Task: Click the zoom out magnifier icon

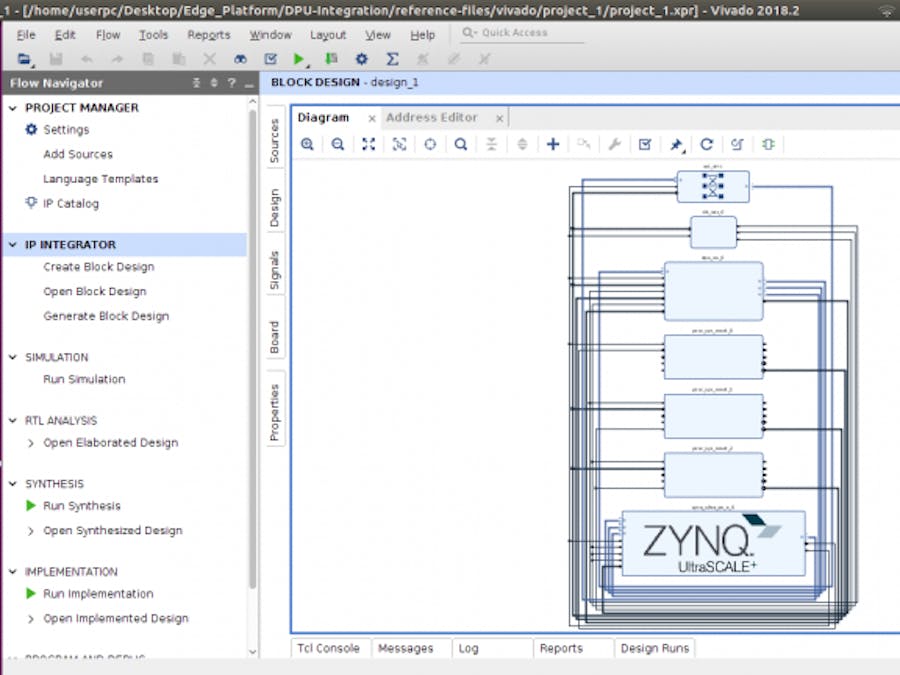Action: 338,144
